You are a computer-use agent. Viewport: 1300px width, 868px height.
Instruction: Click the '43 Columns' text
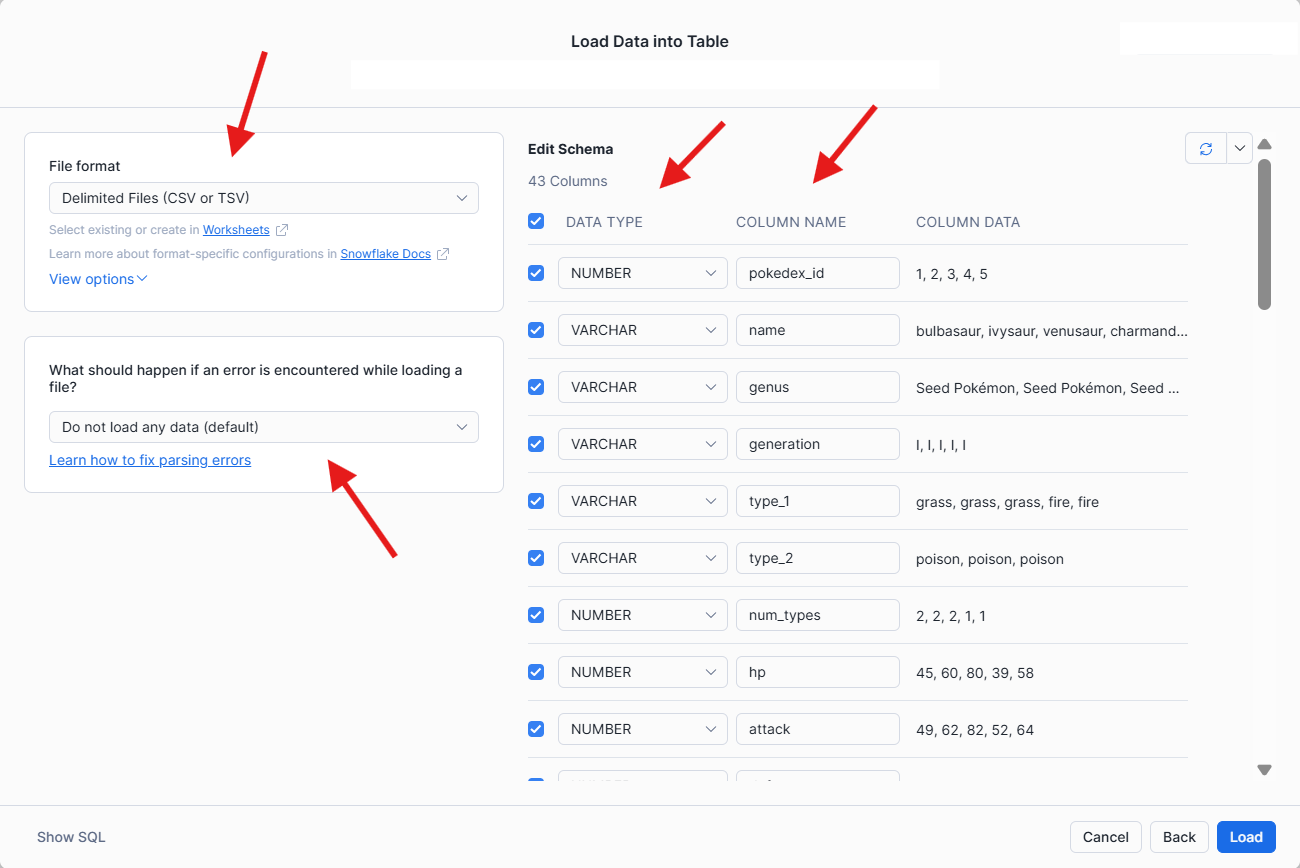point(568,181)
